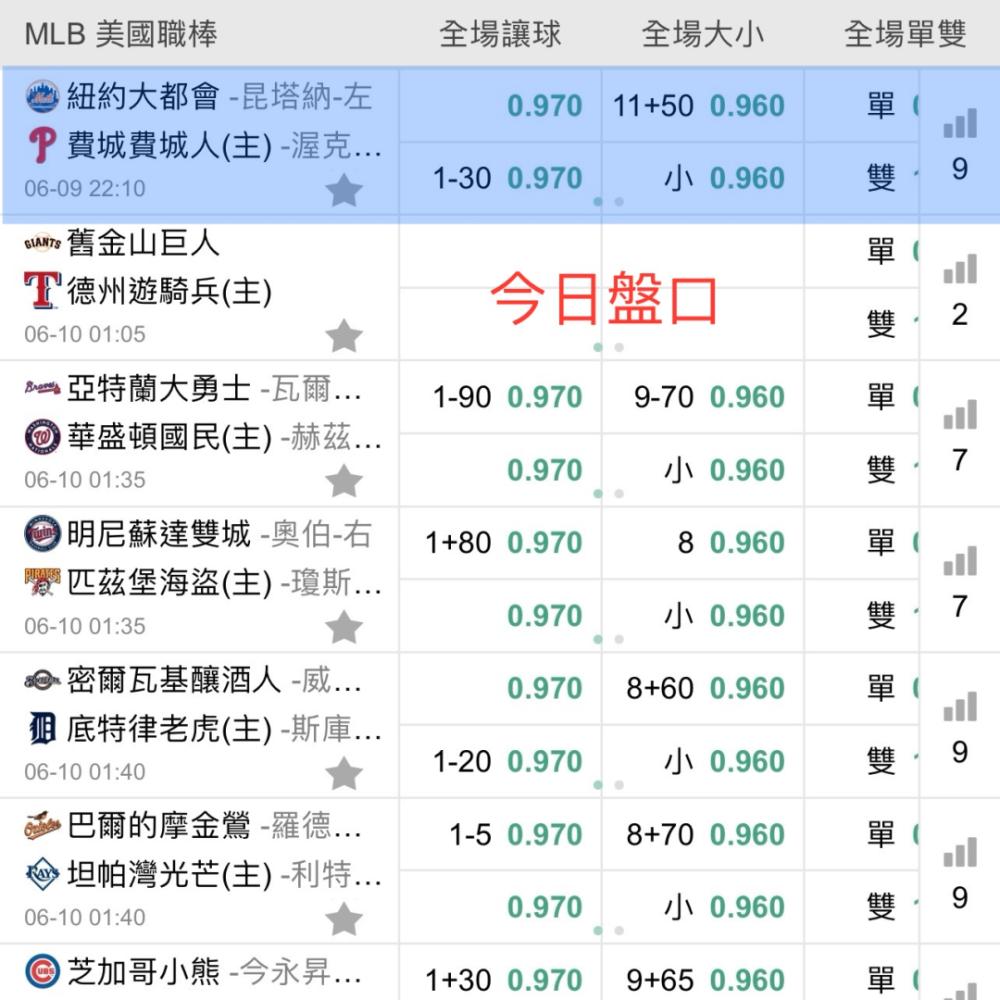This screenshot has width=1000, height=1000.
Task: Open stats bar icon for 明尼蘇達雙城 game
Action: point(960,561)
